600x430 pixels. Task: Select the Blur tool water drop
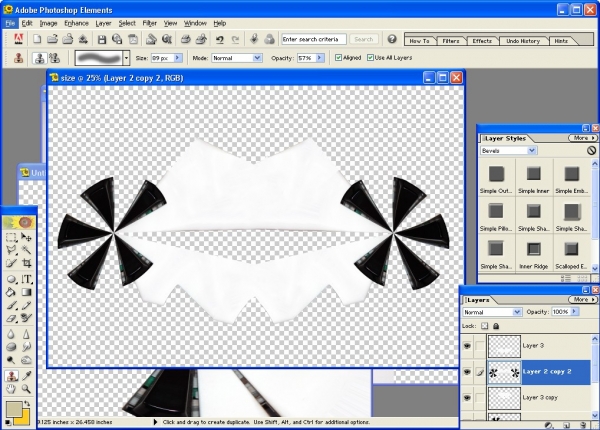pyautogui.click(x=11, y=334)
